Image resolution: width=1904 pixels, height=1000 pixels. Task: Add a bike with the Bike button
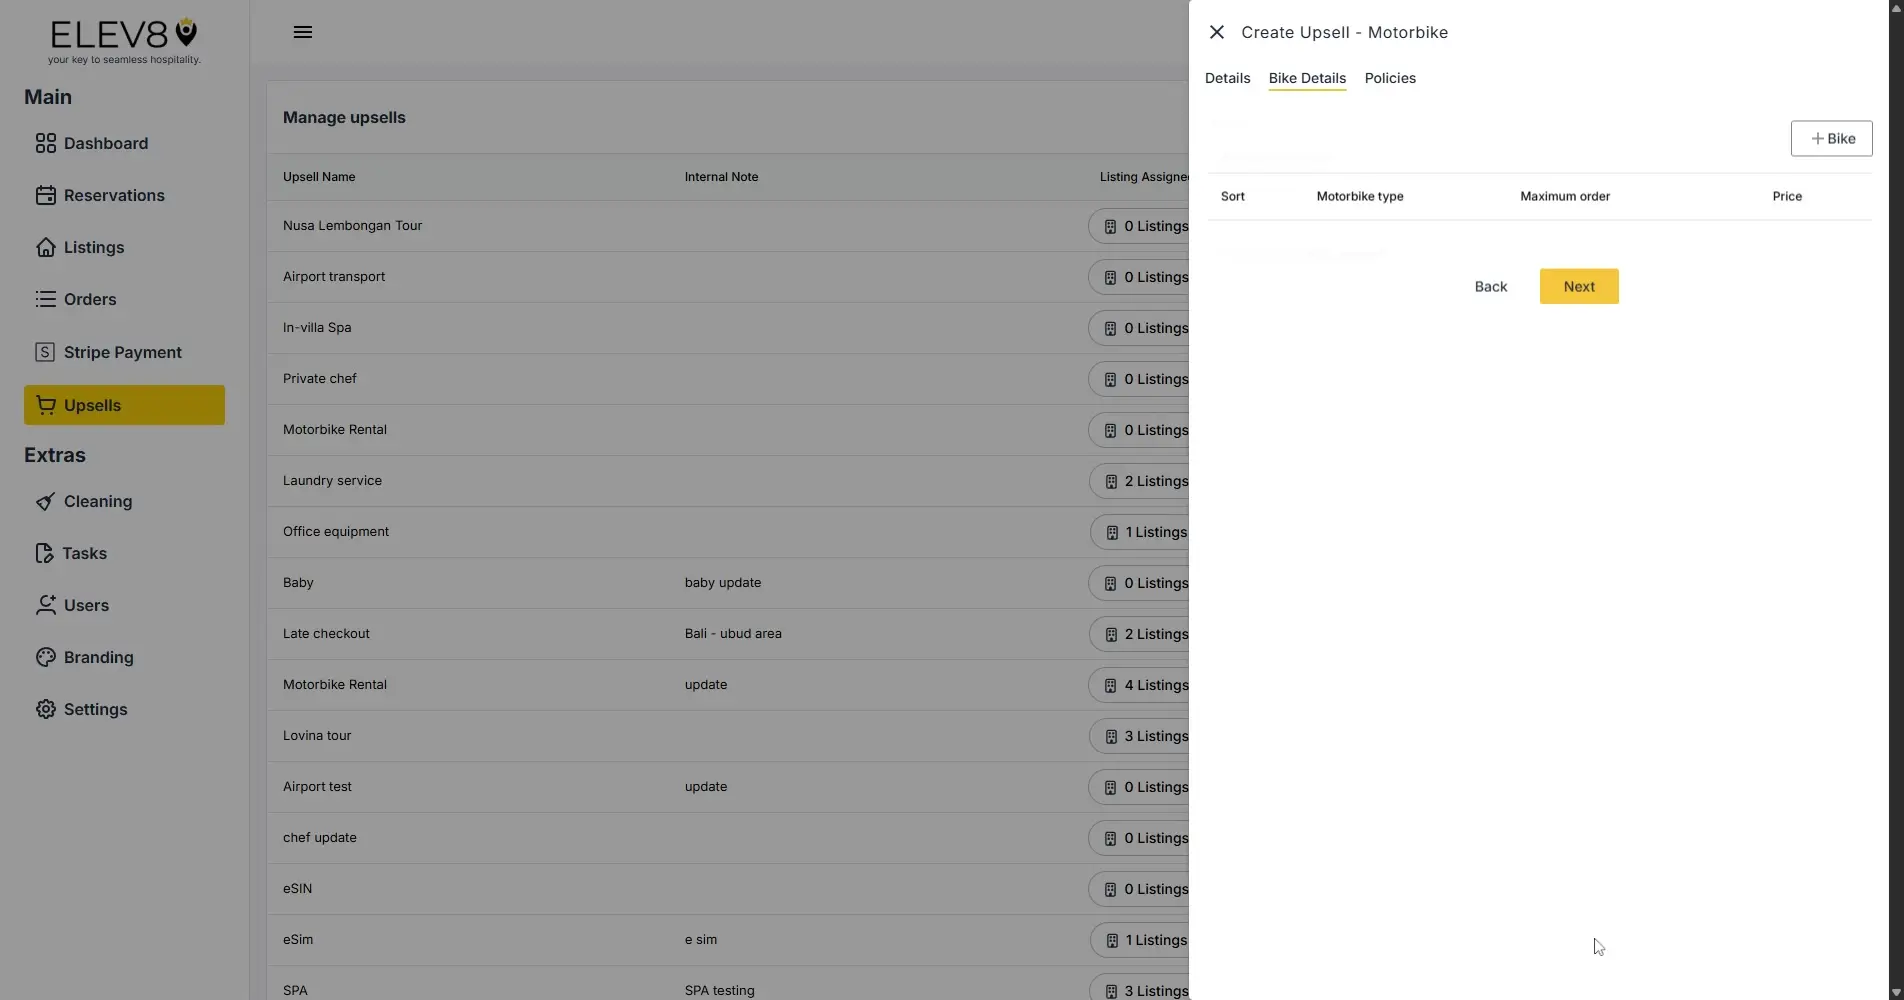pyautogui.click(x=1831, y=138)
